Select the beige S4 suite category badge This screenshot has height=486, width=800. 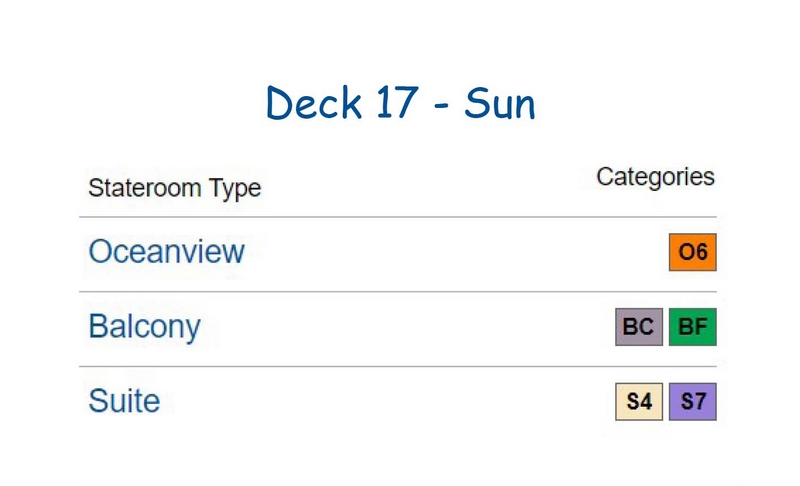click(639, 402)
